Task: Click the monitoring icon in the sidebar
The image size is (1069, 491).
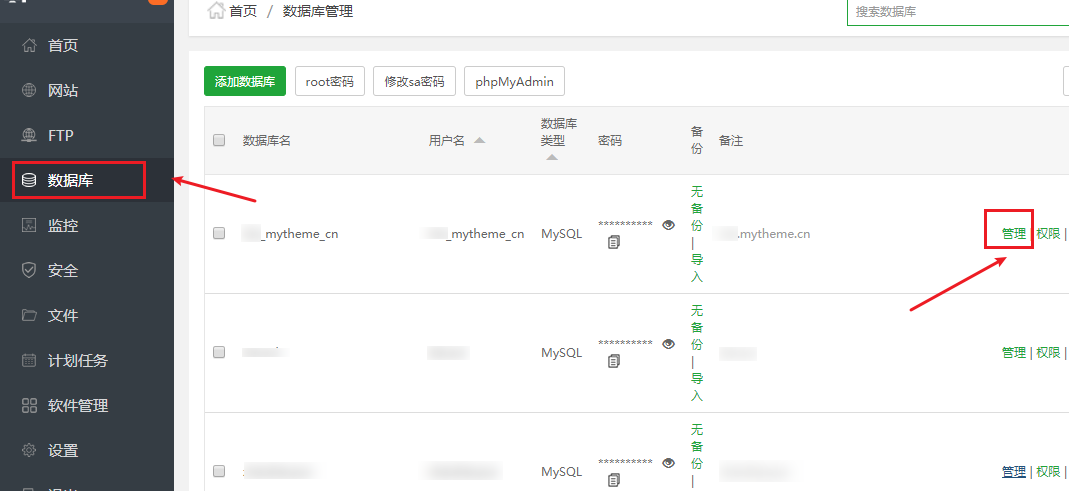Action: [29, 225]
